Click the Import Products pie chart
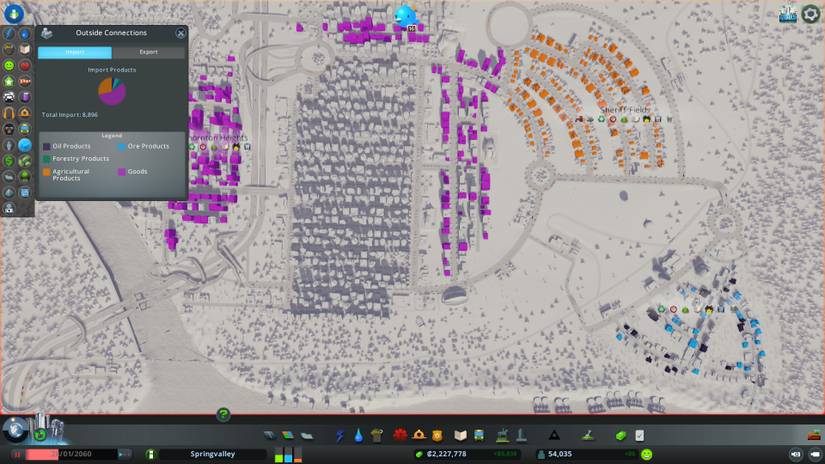The height and width of the screenshot is (464, 825). pyautogui.click(x=112, y=91)
